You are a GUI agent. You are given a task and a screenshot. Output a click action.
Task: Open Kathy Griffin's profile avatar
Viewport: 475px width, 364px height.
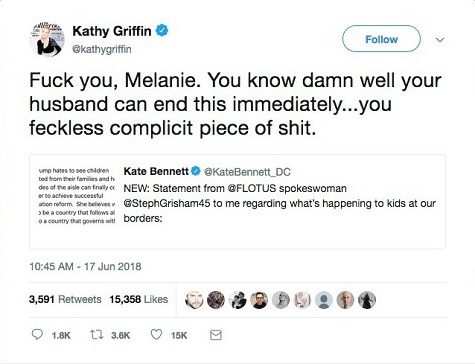[47, 39]
